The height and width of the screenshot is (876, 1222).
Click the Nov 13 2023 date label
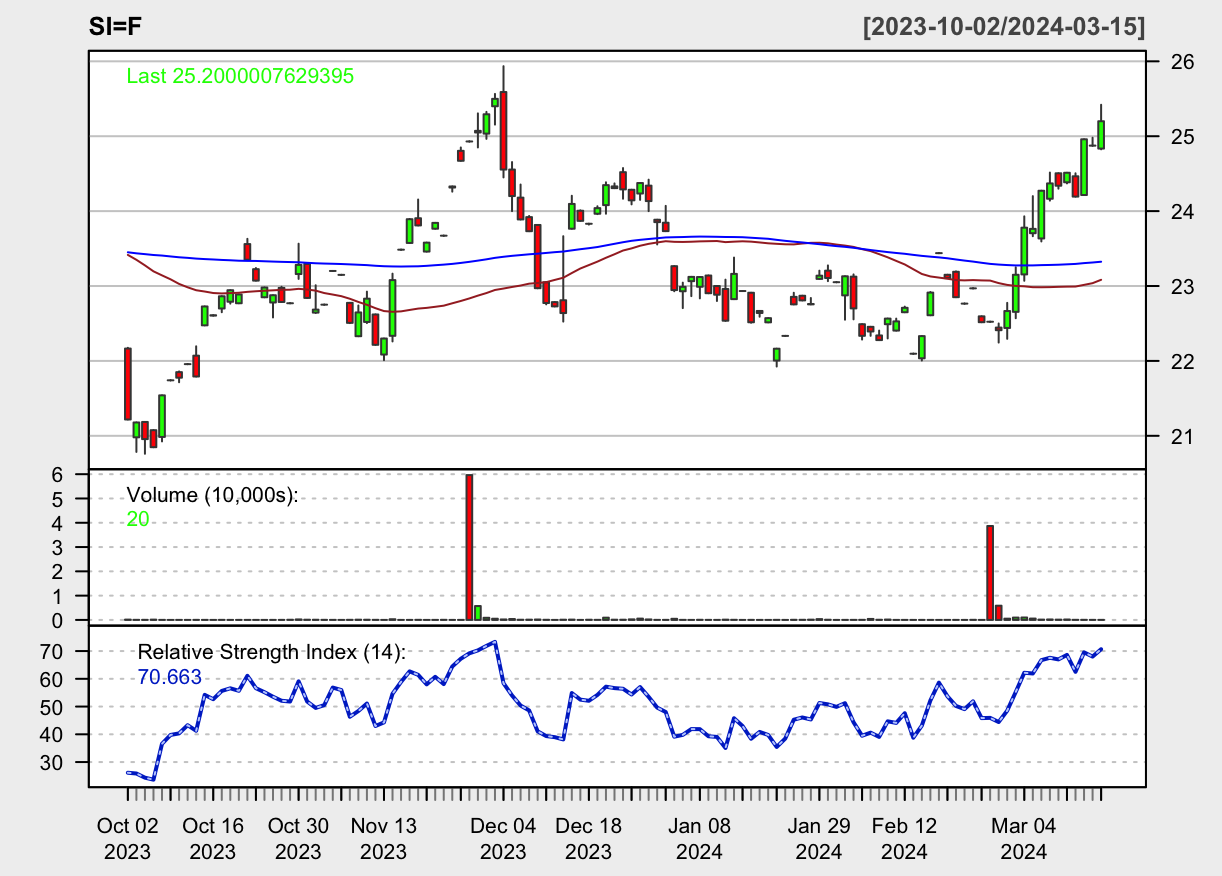[384, 839]
